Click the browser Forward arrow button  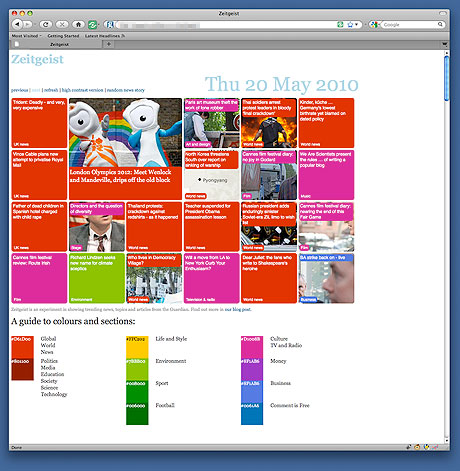click(28, 24)
